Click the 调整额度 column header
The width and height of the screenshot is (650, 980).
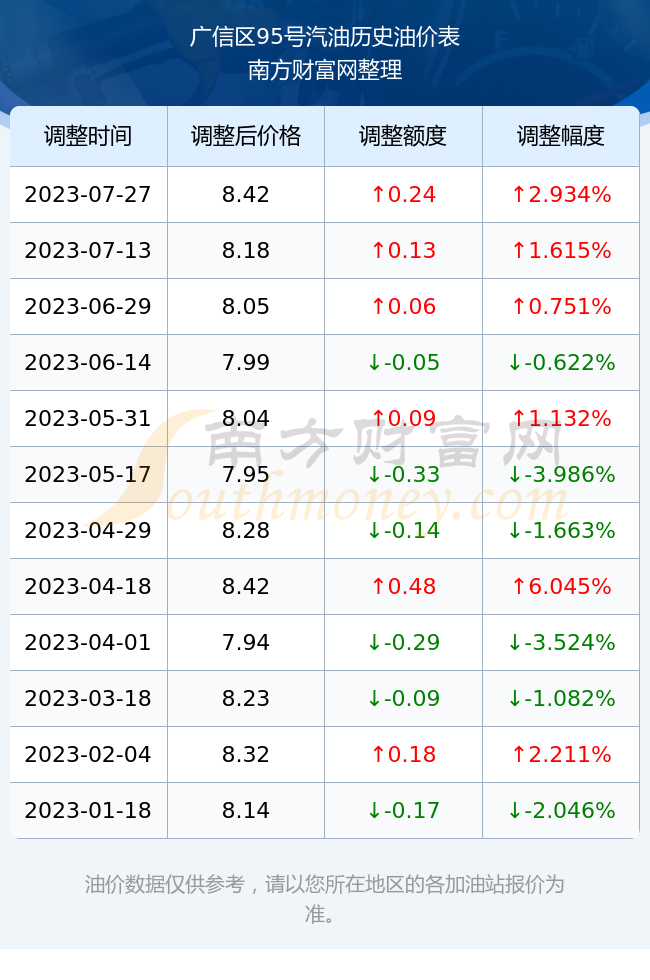coord(403,136)
